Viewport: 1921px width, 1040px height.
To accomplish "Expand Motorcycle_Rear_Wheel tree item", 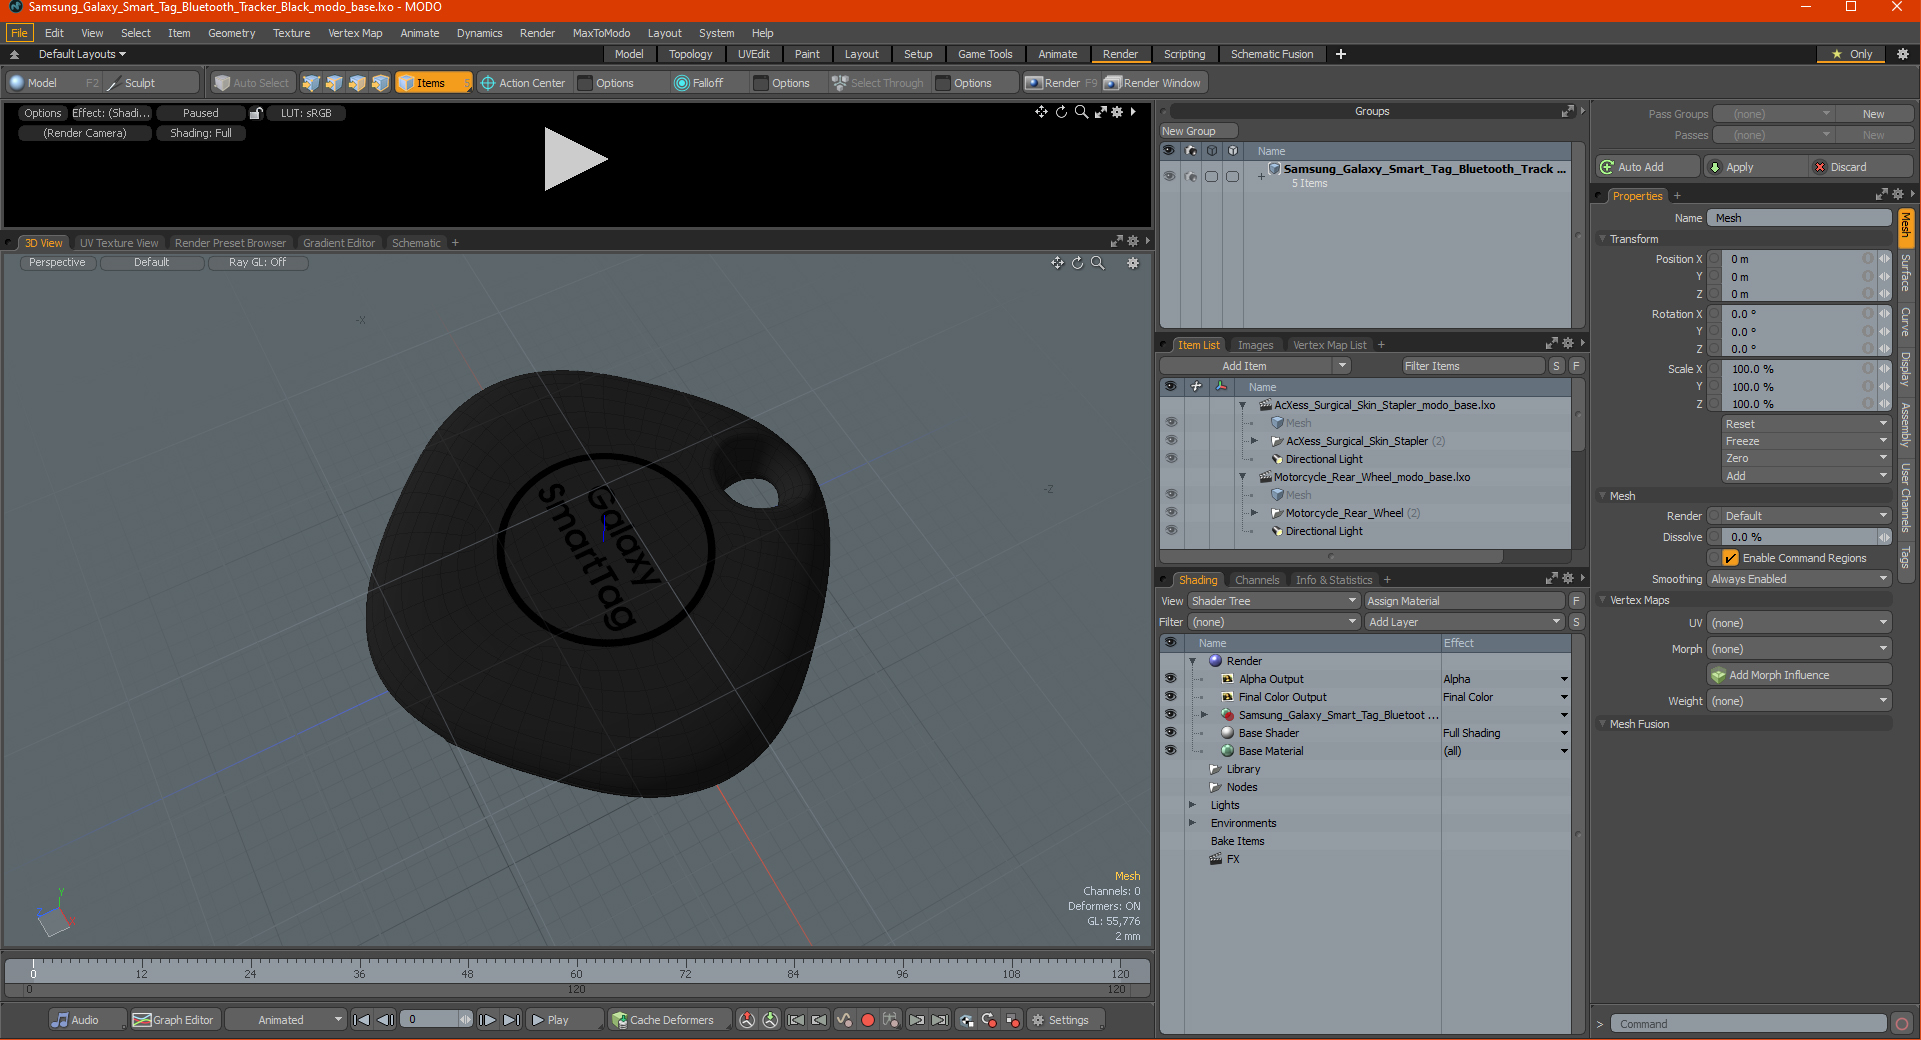I will tap(1254, 513).
